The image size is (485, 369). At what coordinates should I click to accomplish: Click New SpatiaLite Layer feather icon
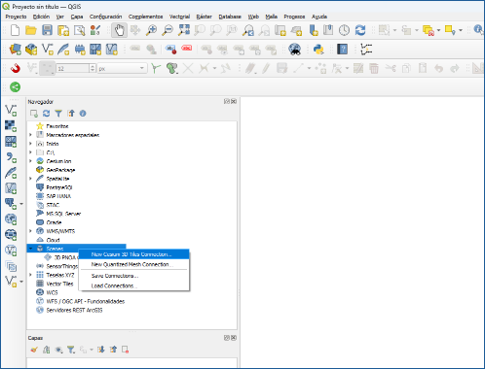63,49
